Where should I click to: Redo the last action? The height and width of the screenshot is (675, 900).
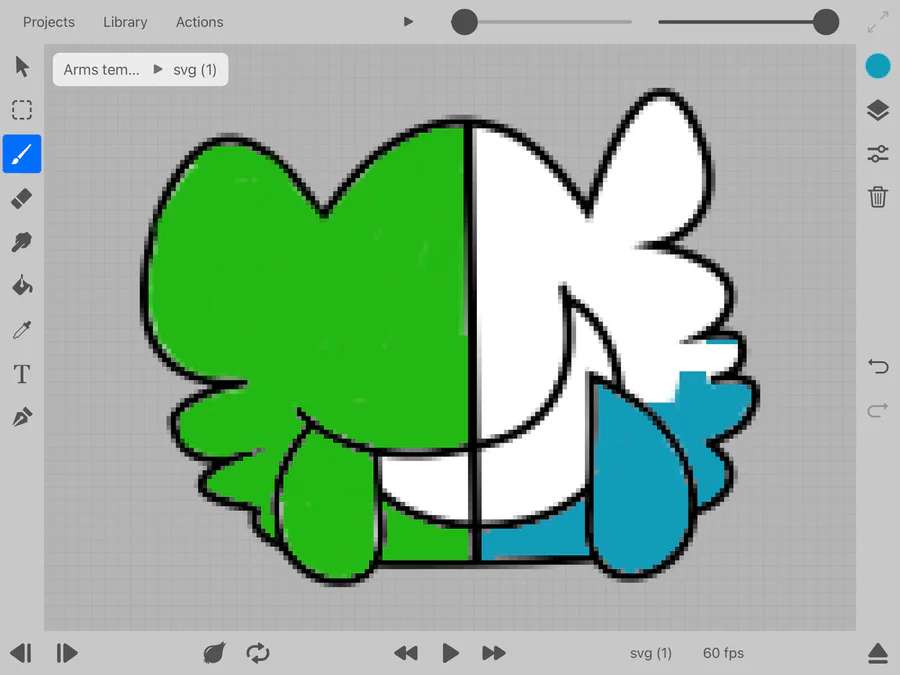click(878, 410)
